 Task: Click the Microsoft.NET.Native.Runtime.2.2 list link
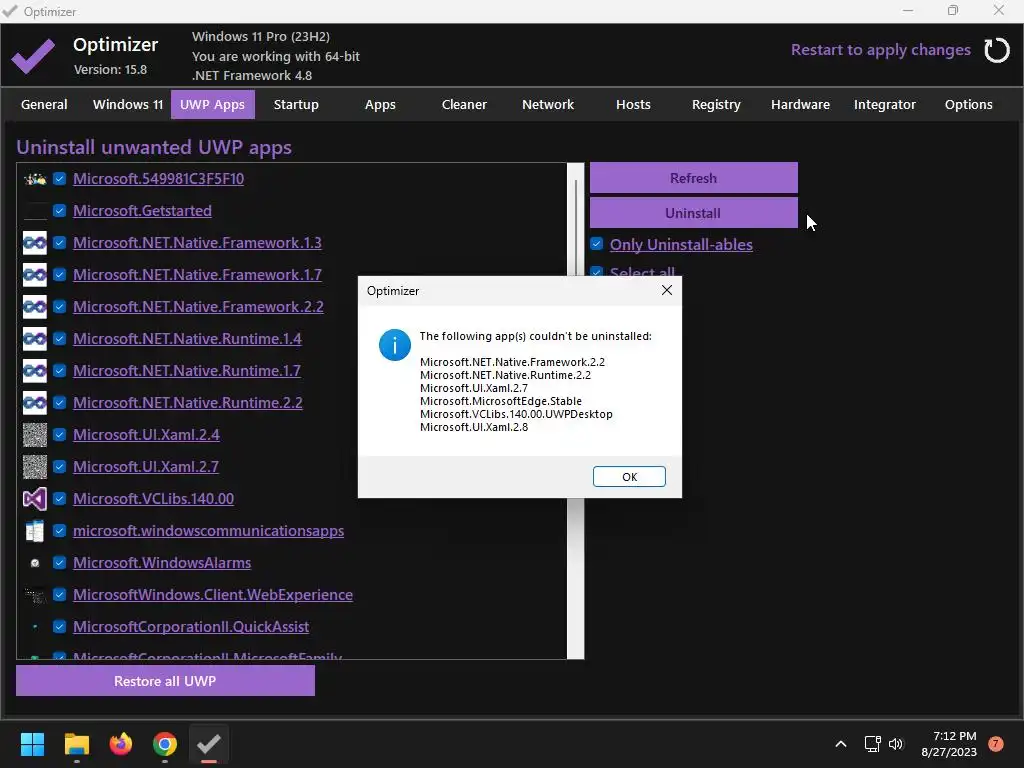[x=188, y=403]
